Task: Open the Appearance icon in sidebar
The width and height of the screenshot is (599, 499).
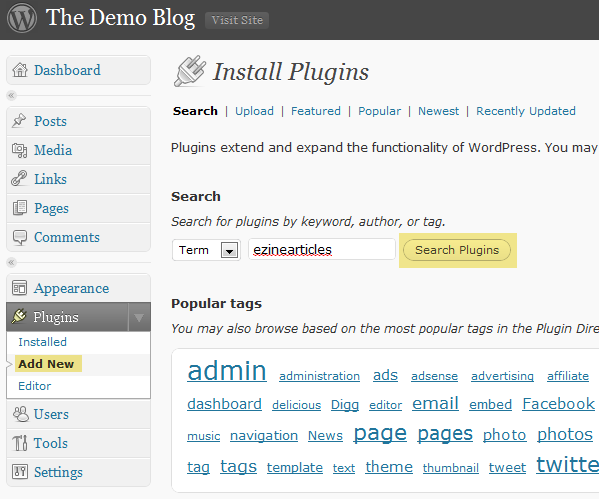Action: point(19,288)
